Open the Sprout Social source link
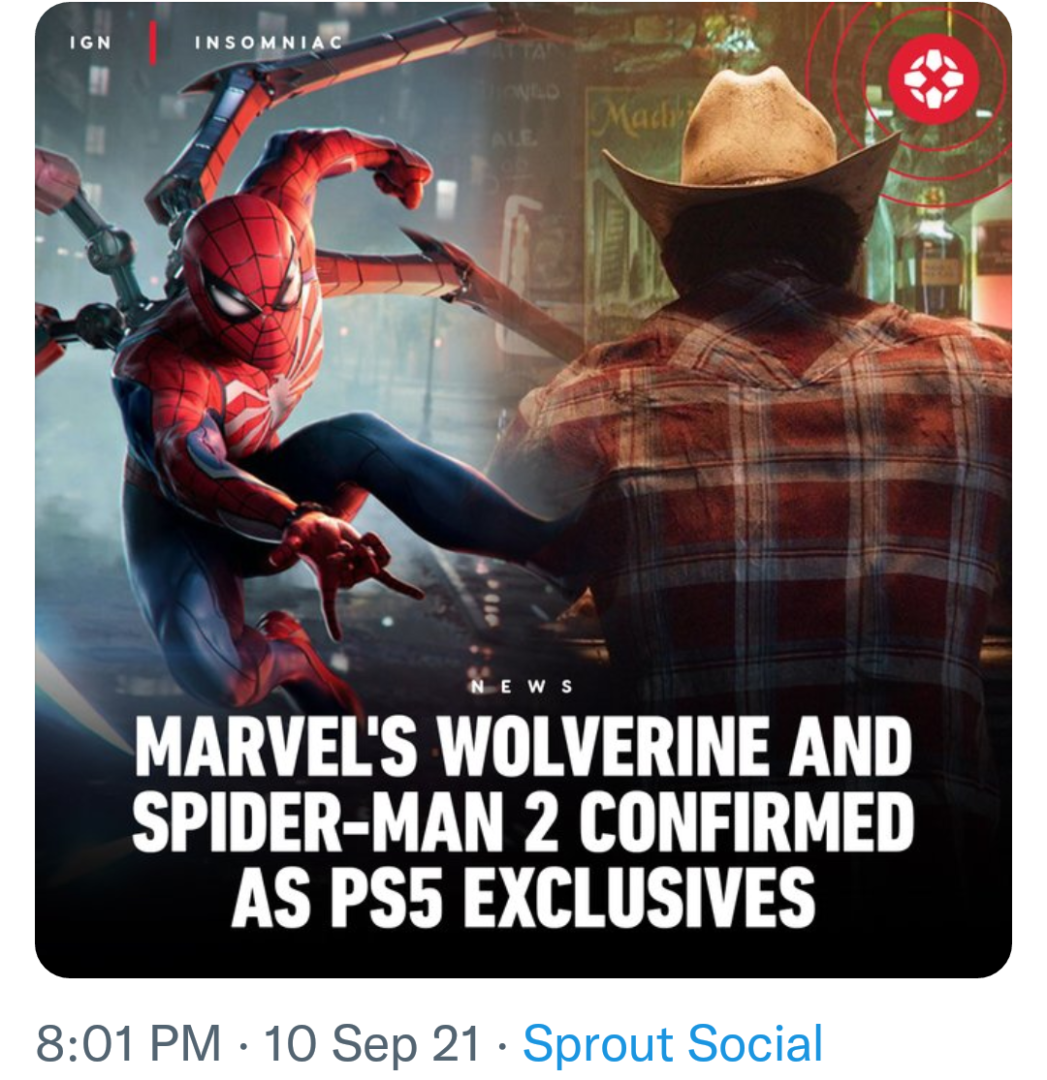Viewport: 1047px width, 1080px height. tap(672, 1044)
